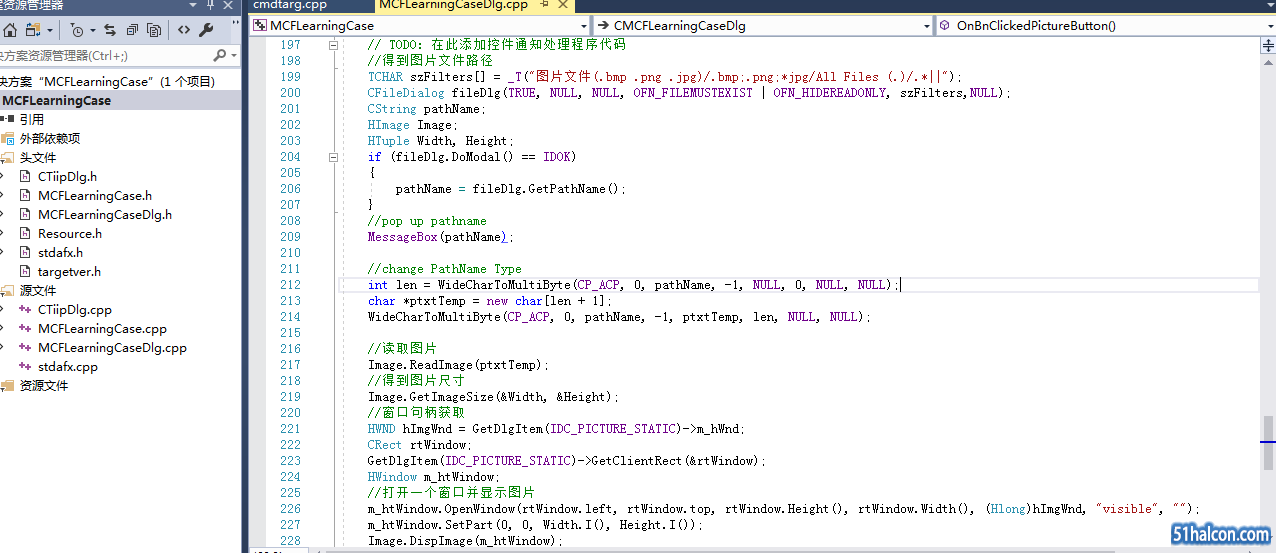Click the properties wrench icon
Image resolution: width=1276 pixels, height=553 pixels.
click(206, 30)
